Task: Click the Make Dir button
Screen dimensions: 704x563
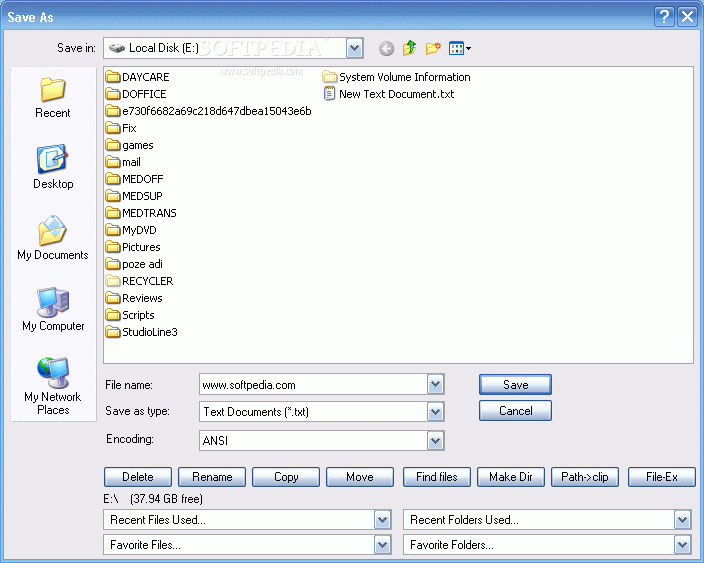Action: click(511, 477)
